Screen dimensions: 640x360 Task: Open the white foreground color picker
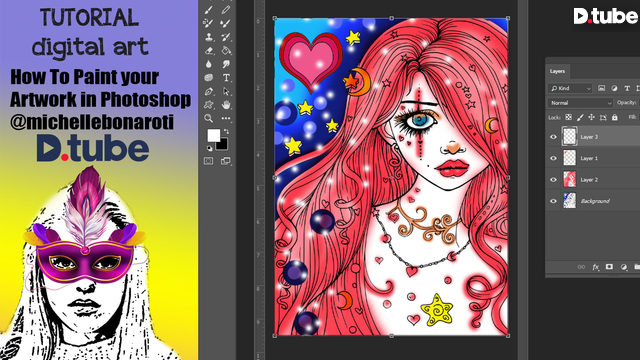click(x=213, y=135)
